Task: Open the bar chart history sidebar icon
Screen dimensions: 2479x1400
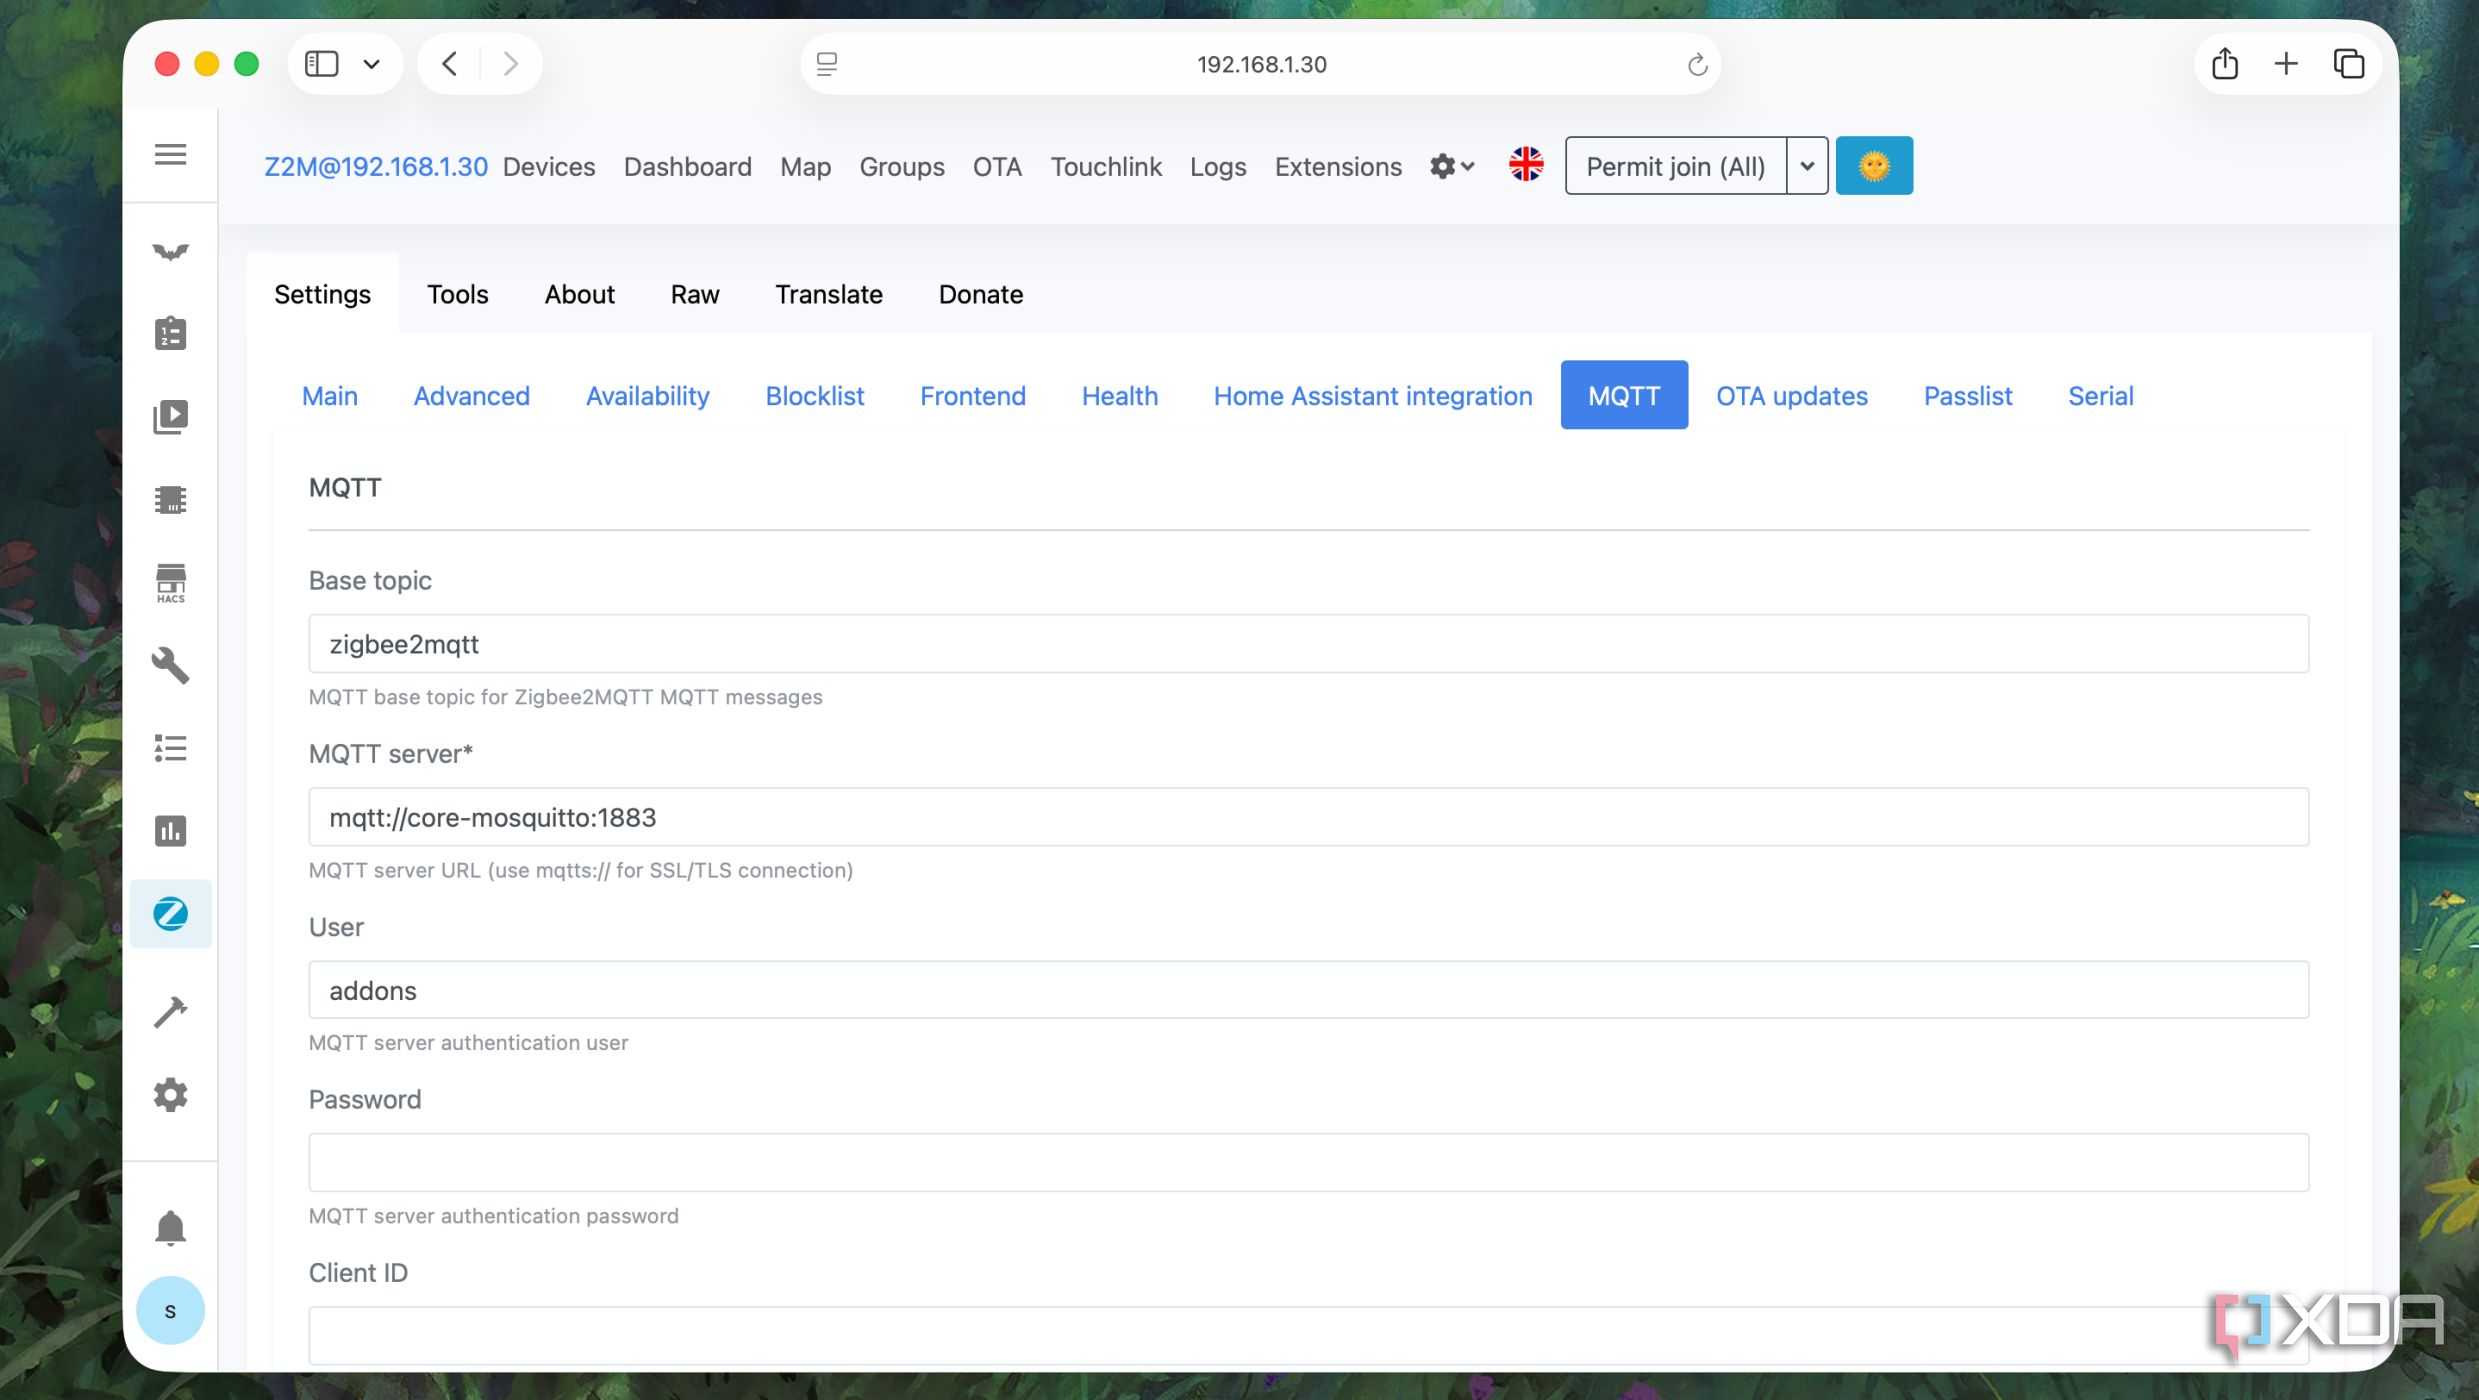Action: pyautogui.click(x=170, y=831)
